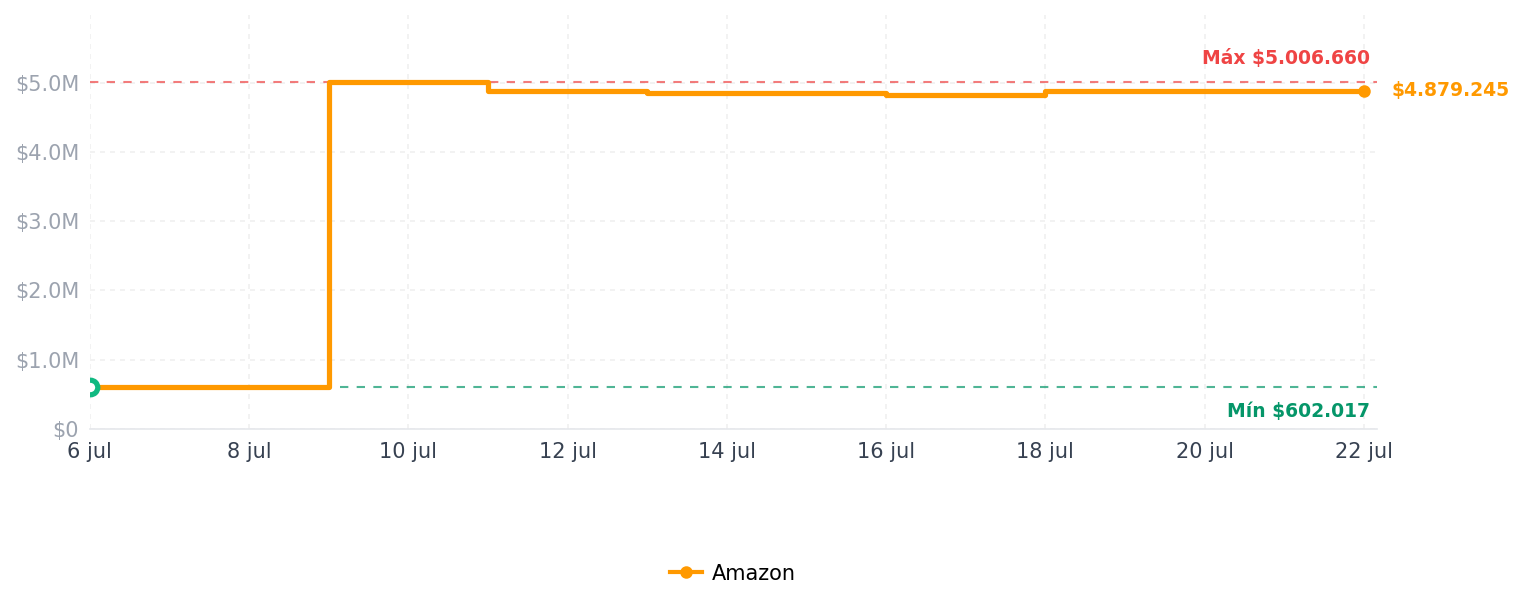Screen dimensions: 1524x607
Task: Click the Máx $5.006.660 label
Action: click(1286, 58)
